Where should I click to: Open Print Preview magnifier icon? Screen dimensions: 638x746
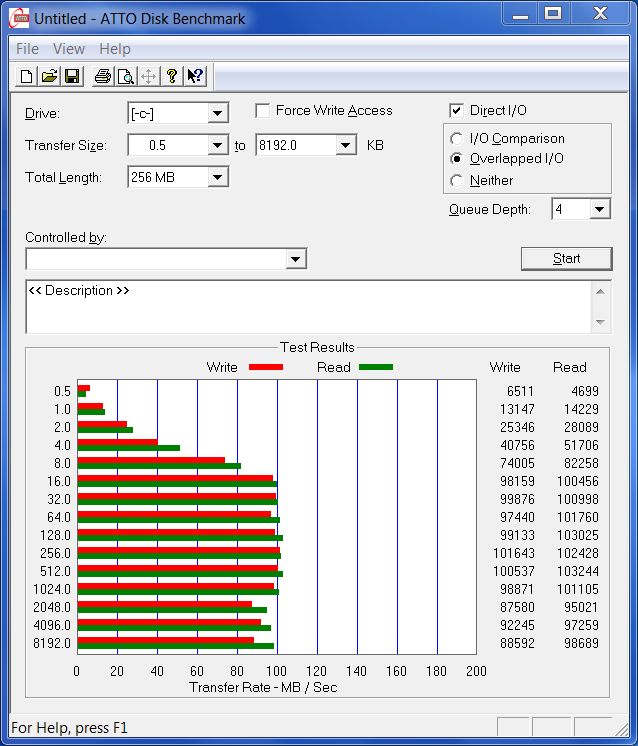pyautogui.click(x=126, y=76)
